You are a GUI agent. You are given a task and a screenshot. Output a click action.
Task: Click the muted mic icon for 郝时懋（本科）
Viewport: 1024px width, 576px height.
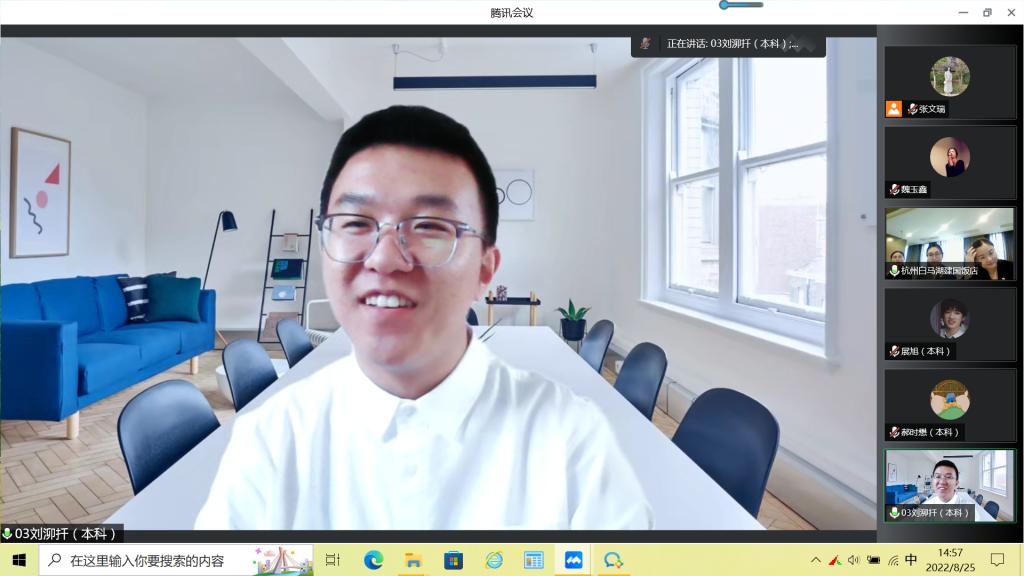(895, 432)
